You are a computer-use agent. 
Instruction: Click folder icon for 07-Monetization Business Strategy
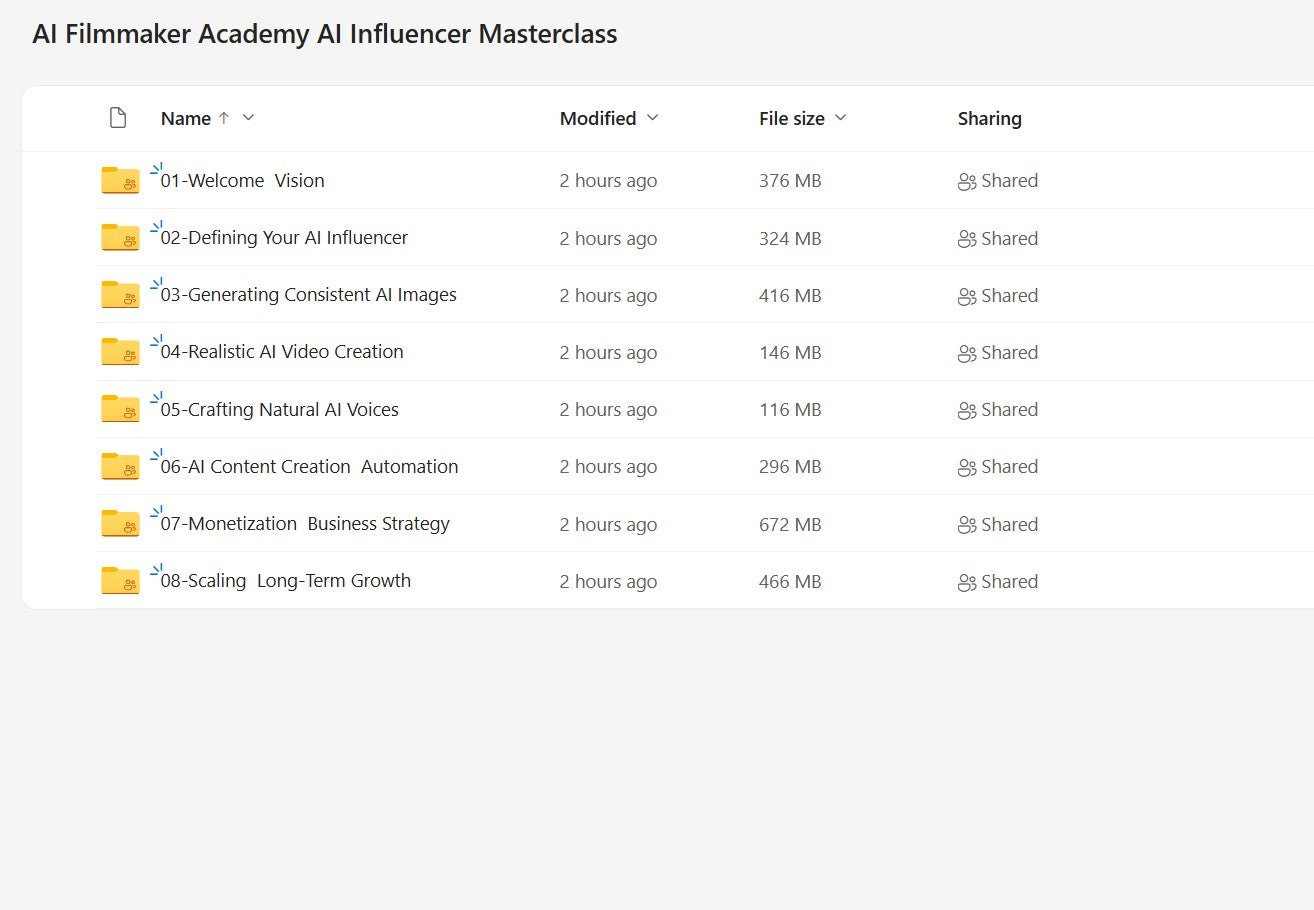point(120,524)
